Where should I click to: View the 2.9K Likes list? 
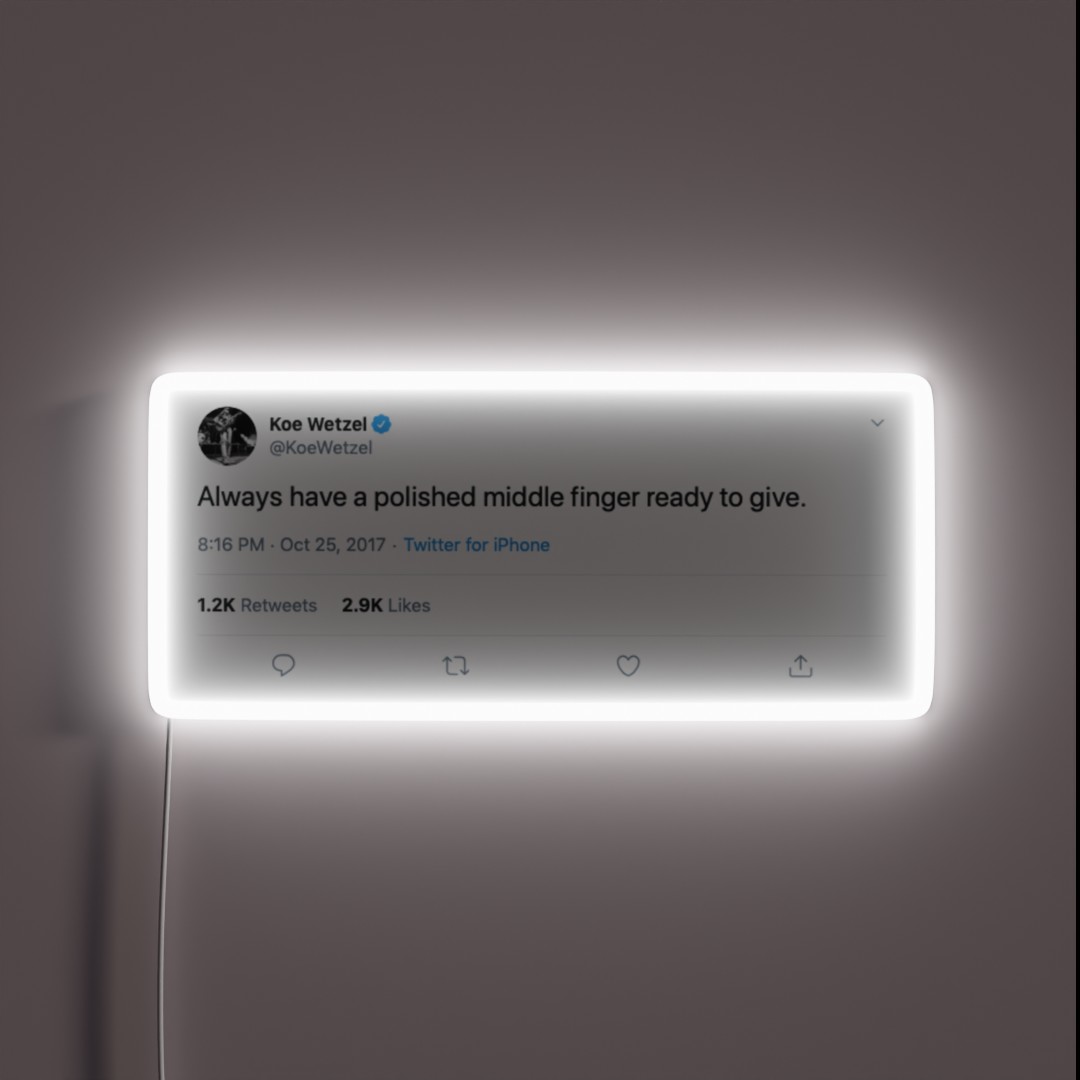[x=386, y=605]
